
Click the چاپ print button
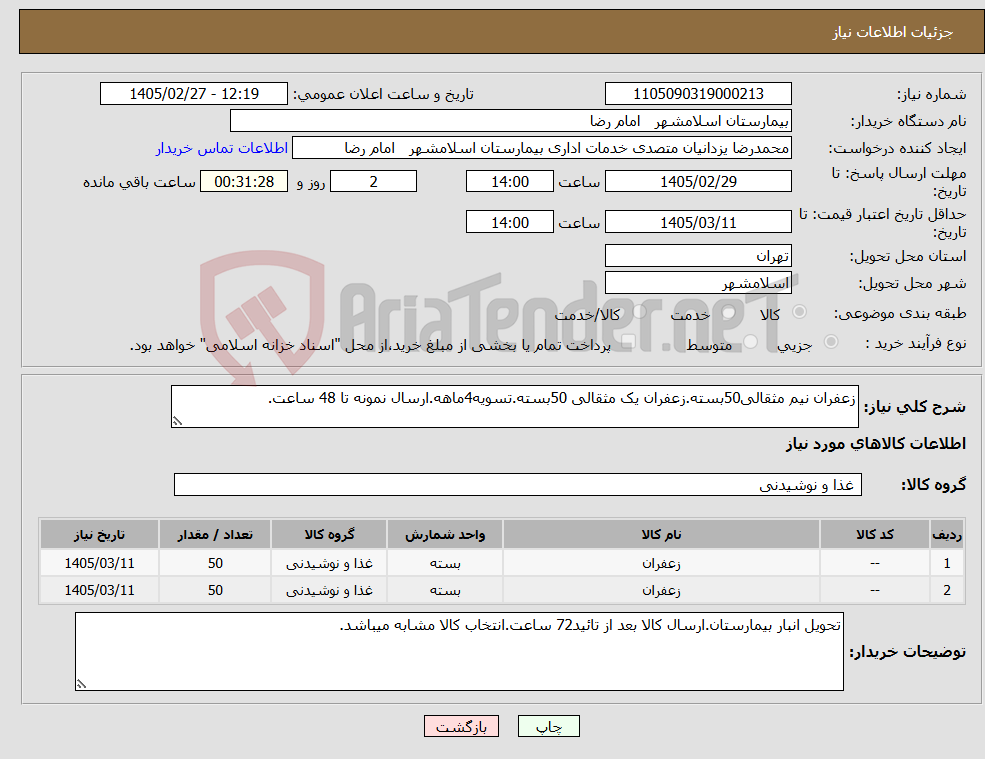click(548, 726)
